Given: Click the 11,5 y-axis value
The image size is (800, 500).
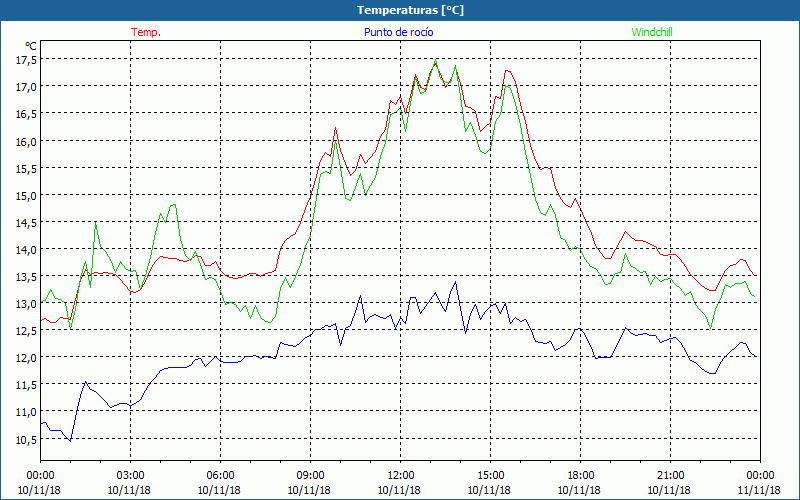Looking at the screenshot, I should [x=26, y=385].
